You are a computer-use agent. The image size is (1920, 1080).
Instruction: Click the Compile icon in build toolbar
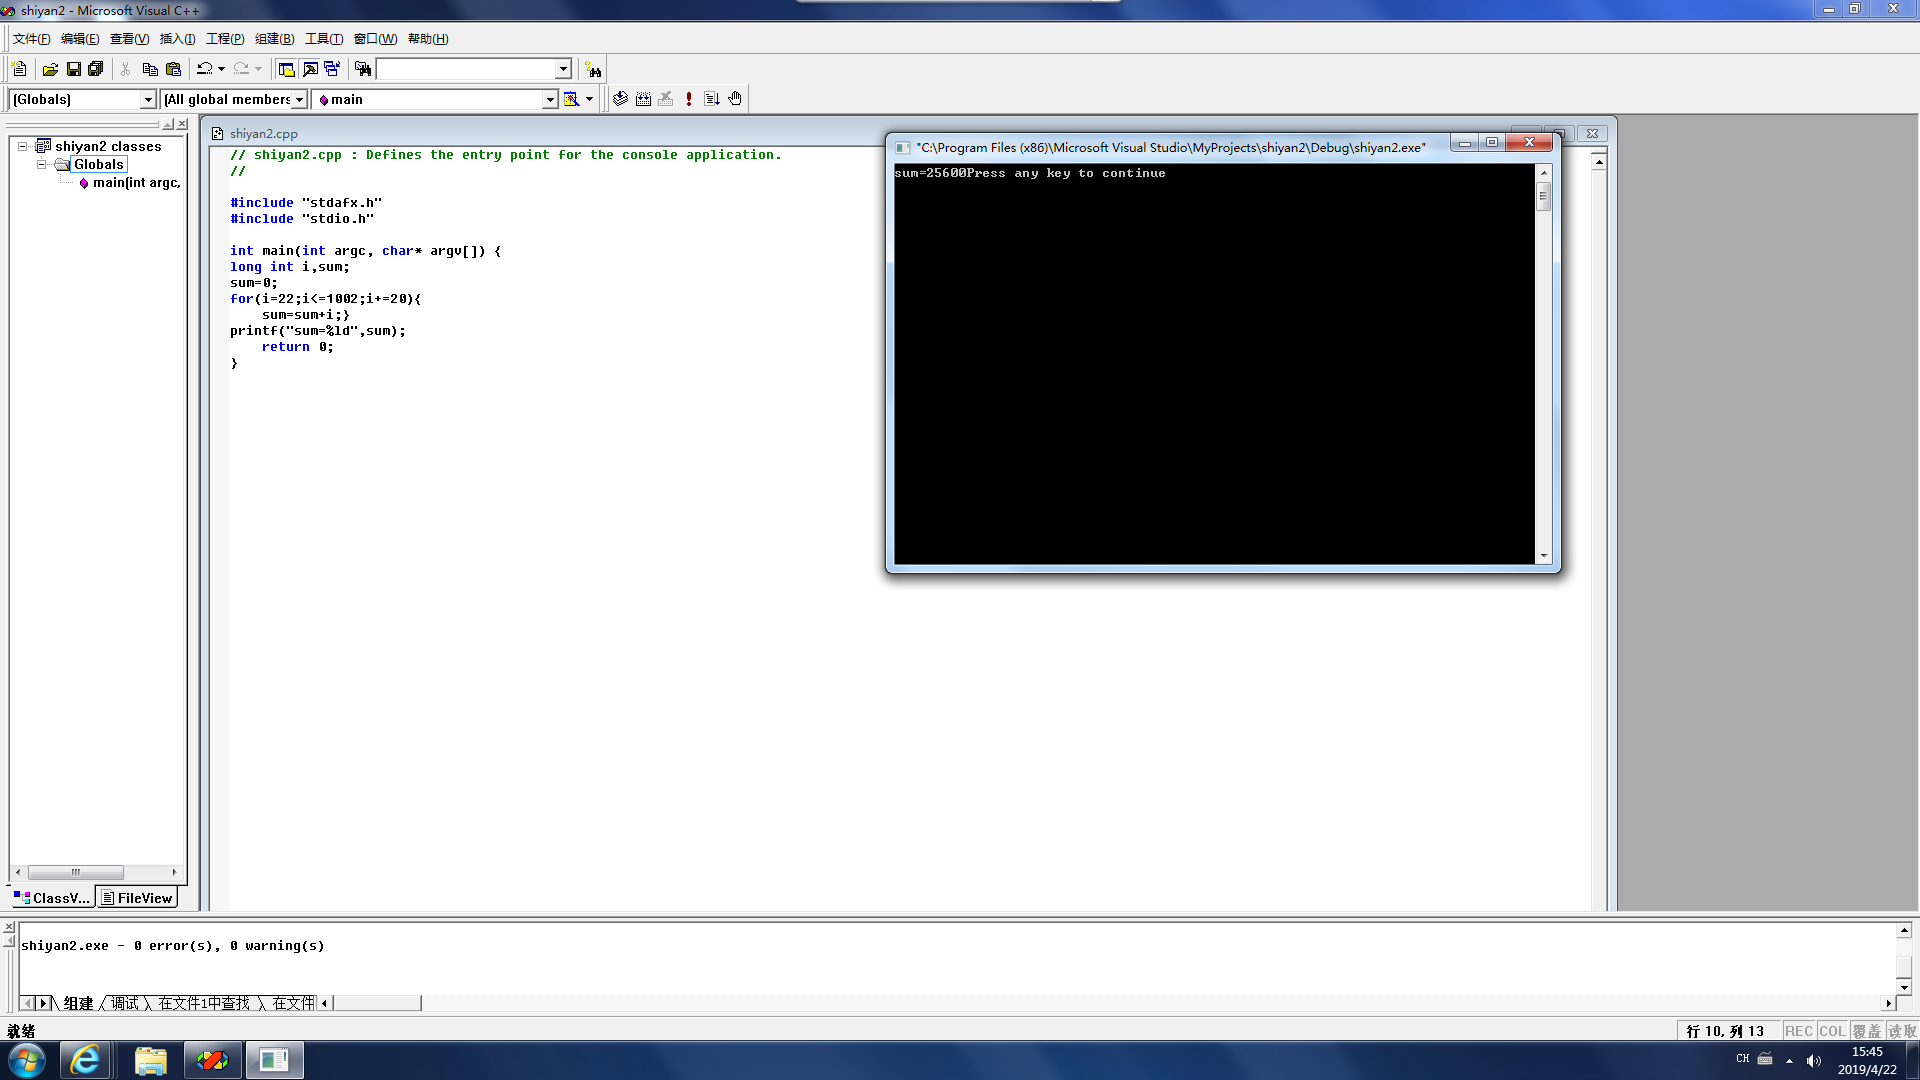(x=620, y=99)
